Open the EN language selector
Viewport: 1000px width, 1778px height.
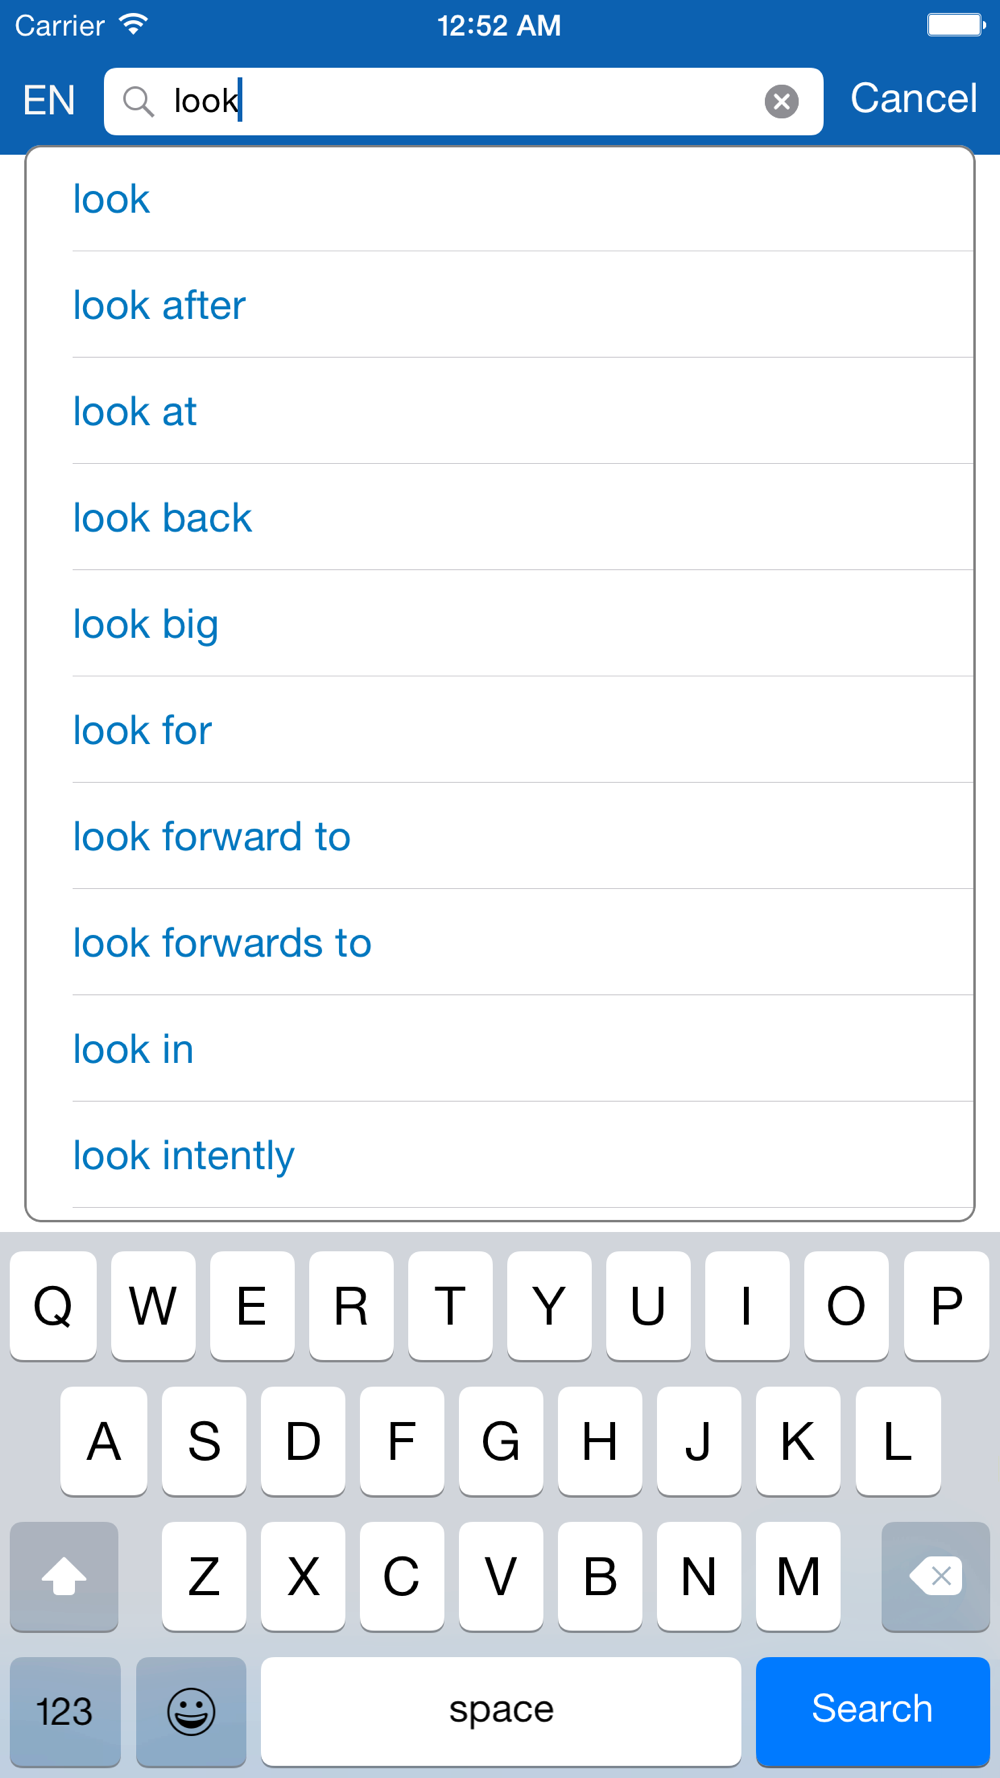point(49,100)
